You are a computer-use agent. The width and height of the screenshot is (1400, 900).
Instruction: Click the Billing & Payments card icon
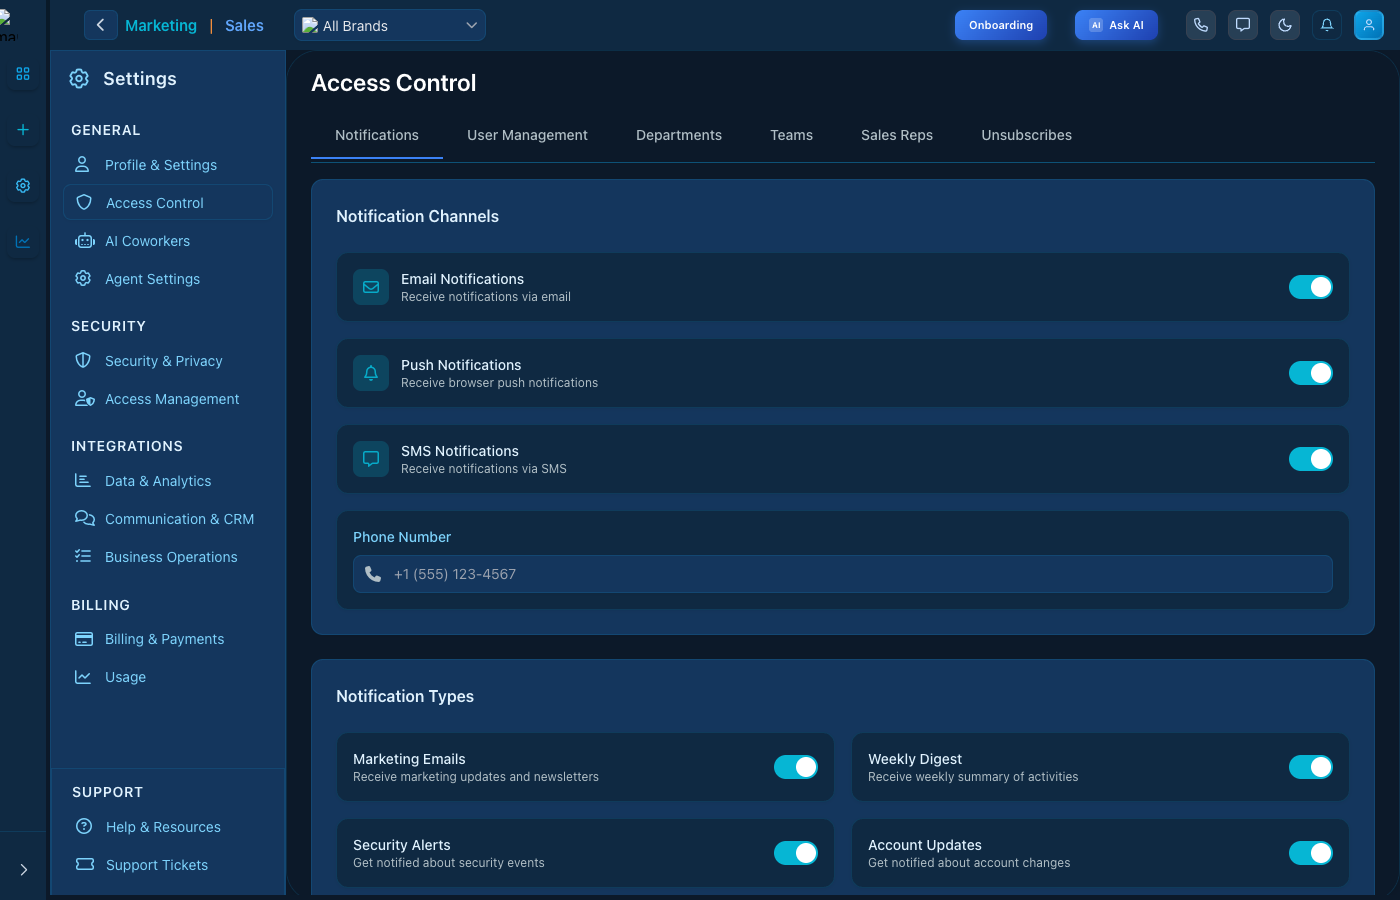click(84, 639)
